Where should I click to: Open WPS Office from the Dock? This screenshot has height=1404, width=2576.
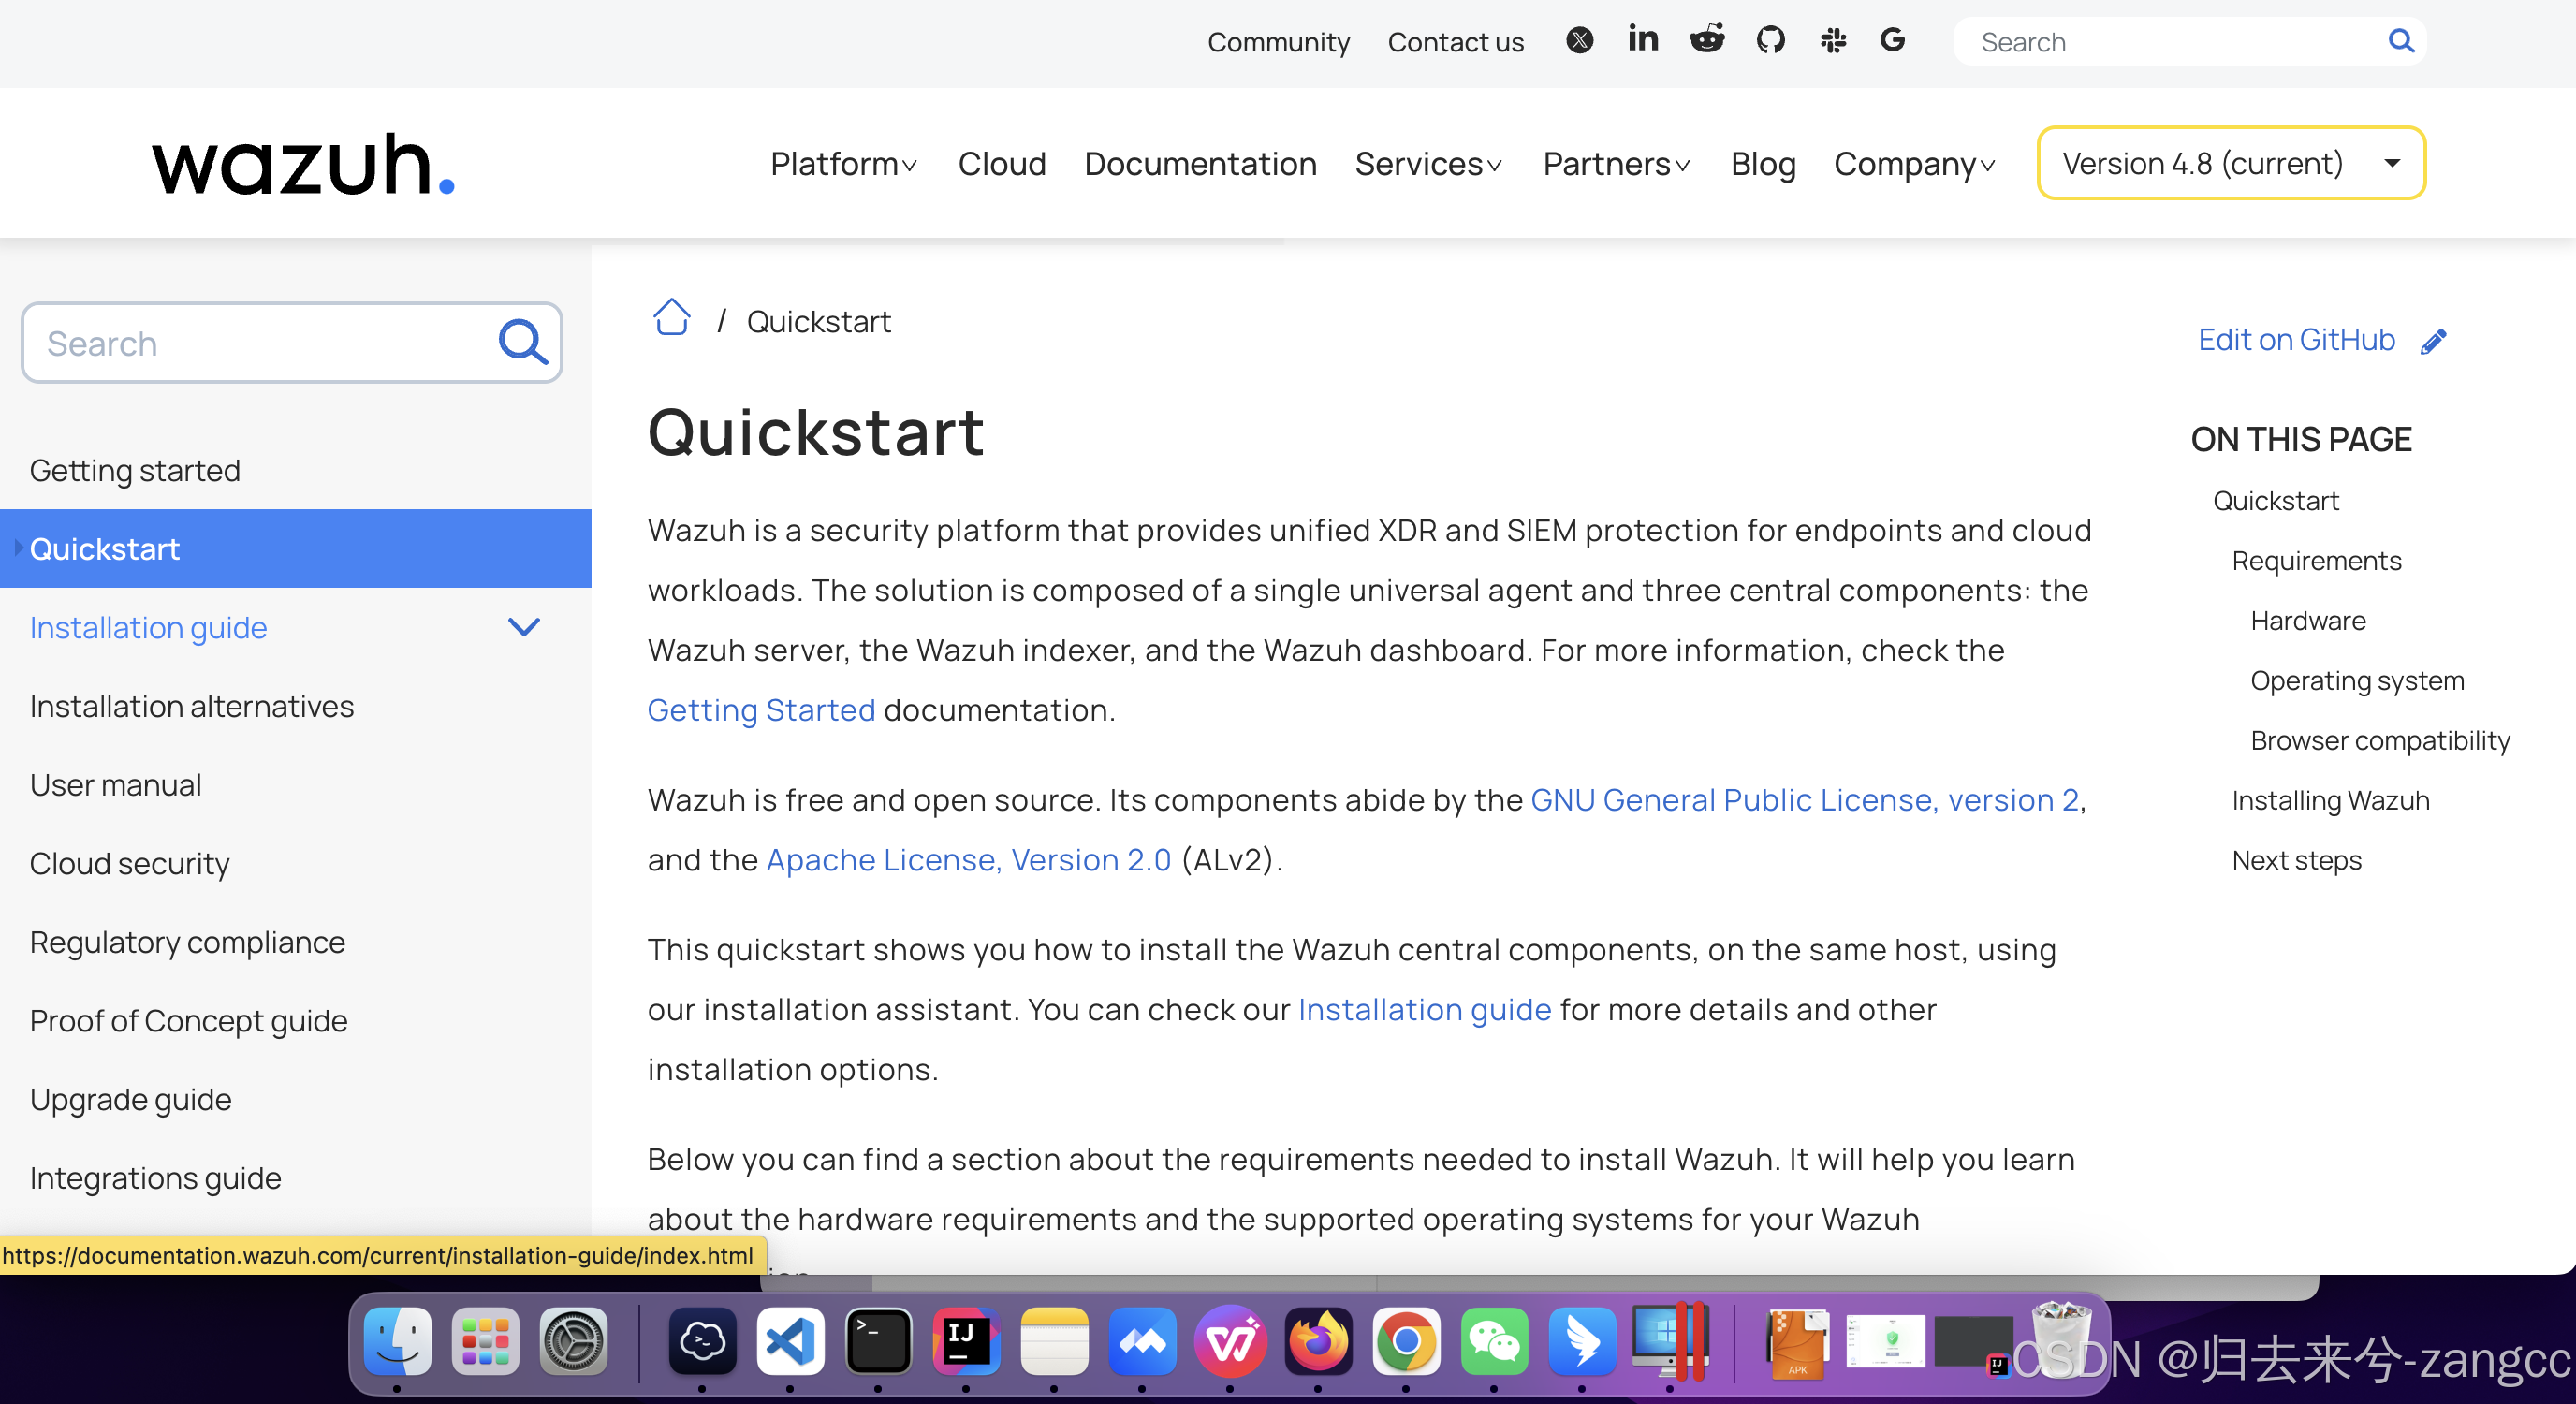click(x=1230, y=1341)
